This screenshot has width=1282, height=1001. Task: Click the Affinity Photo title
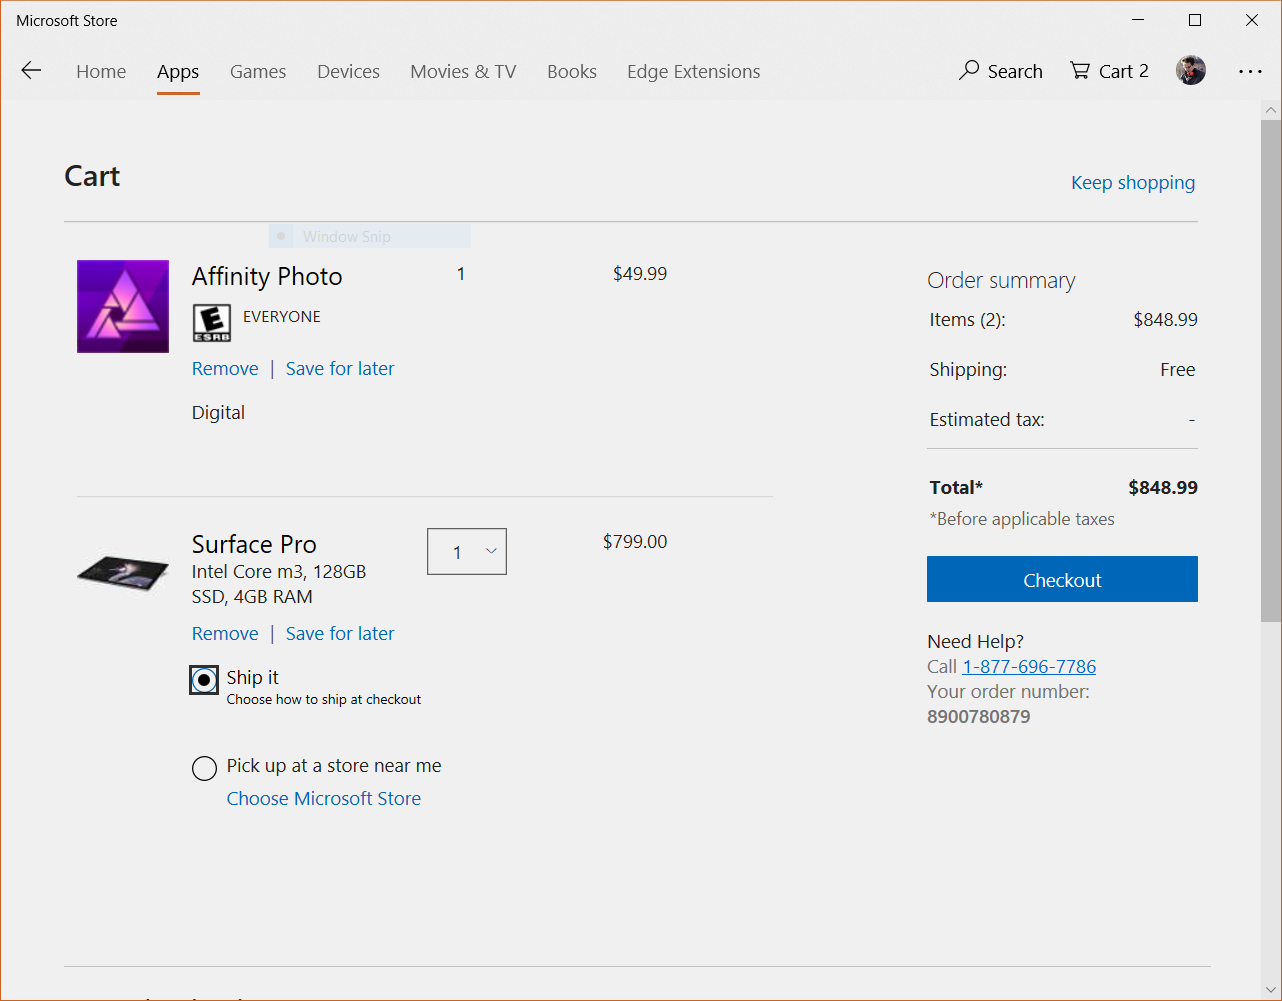[267, 277]
